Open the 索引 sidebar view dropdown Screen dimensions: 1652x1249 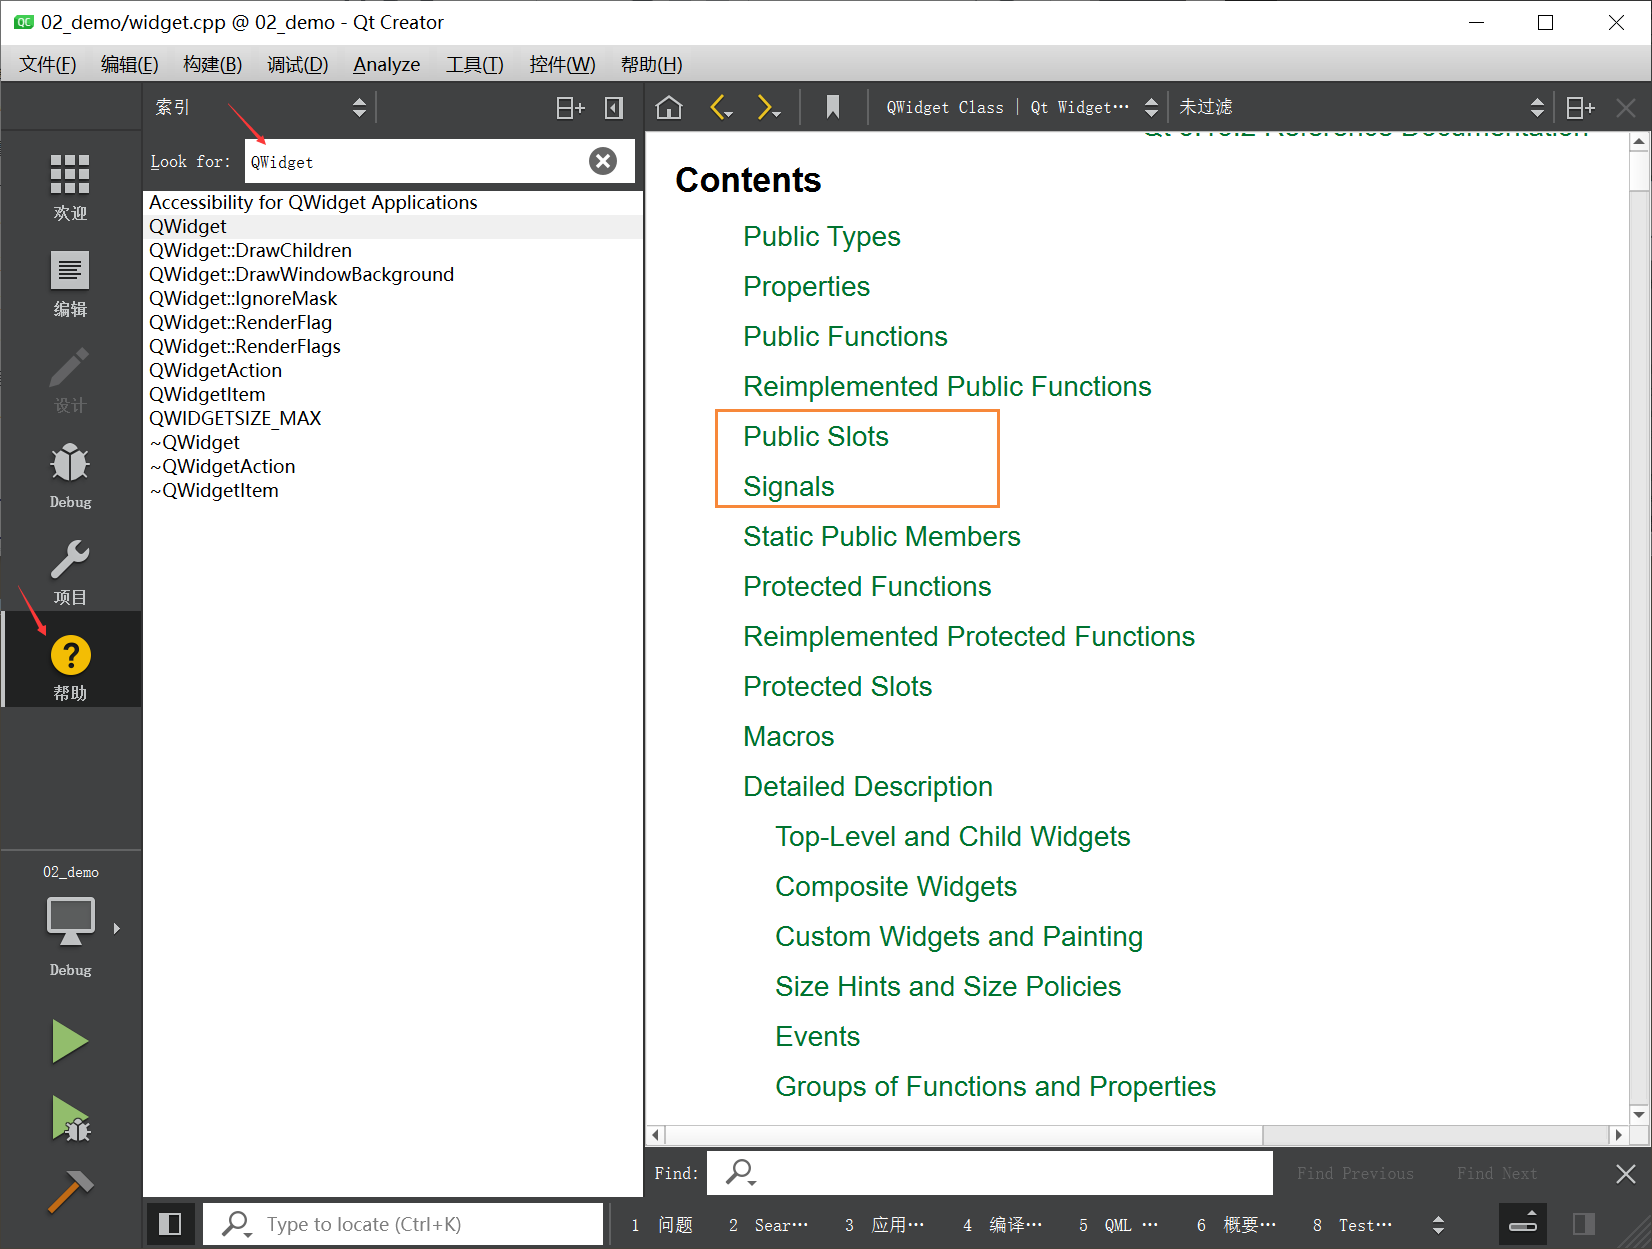(261, 107)
